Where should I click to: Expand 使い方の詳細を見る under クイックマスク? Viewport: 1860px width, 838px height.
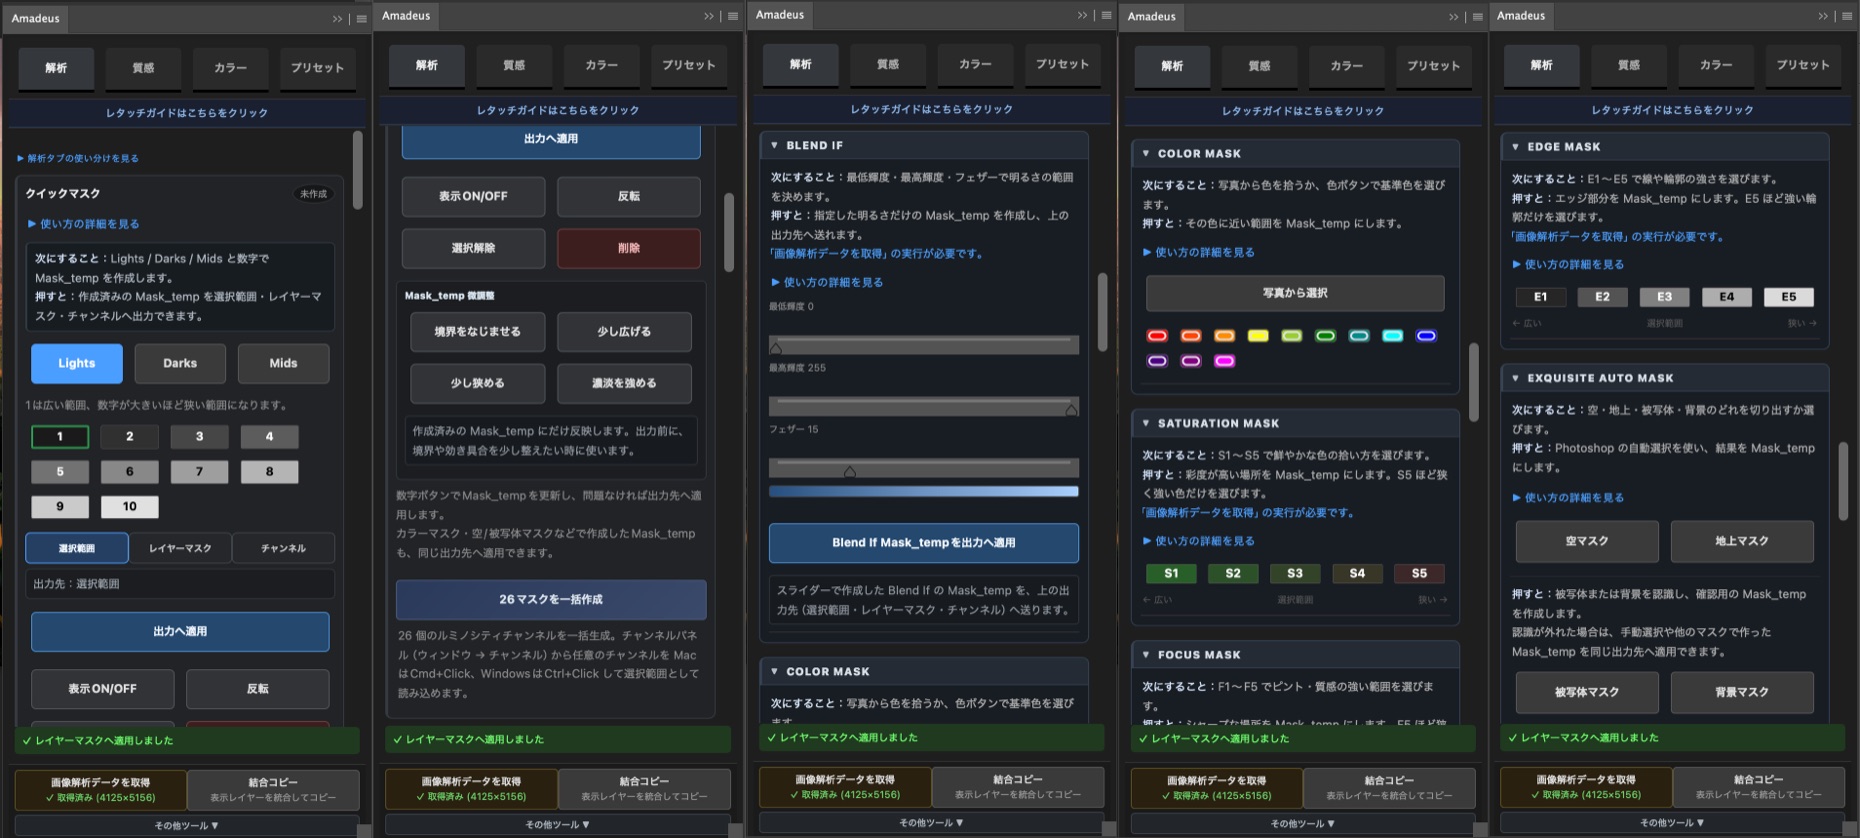[84, 224]
